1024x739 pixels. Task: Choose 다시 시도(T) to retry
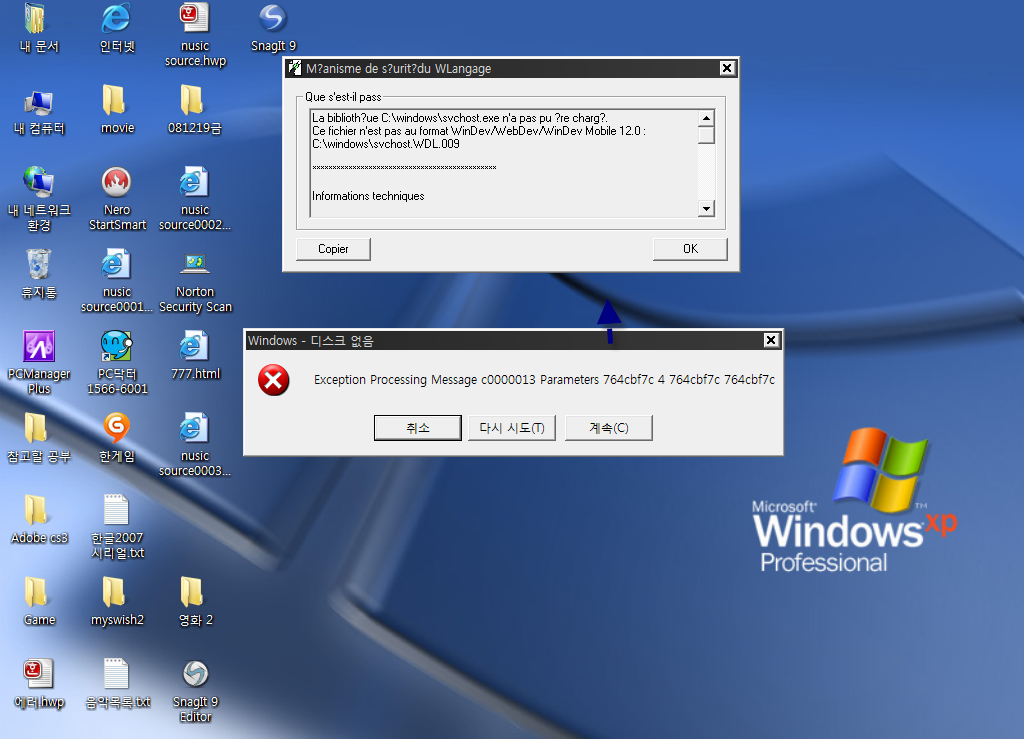[512, 428]
